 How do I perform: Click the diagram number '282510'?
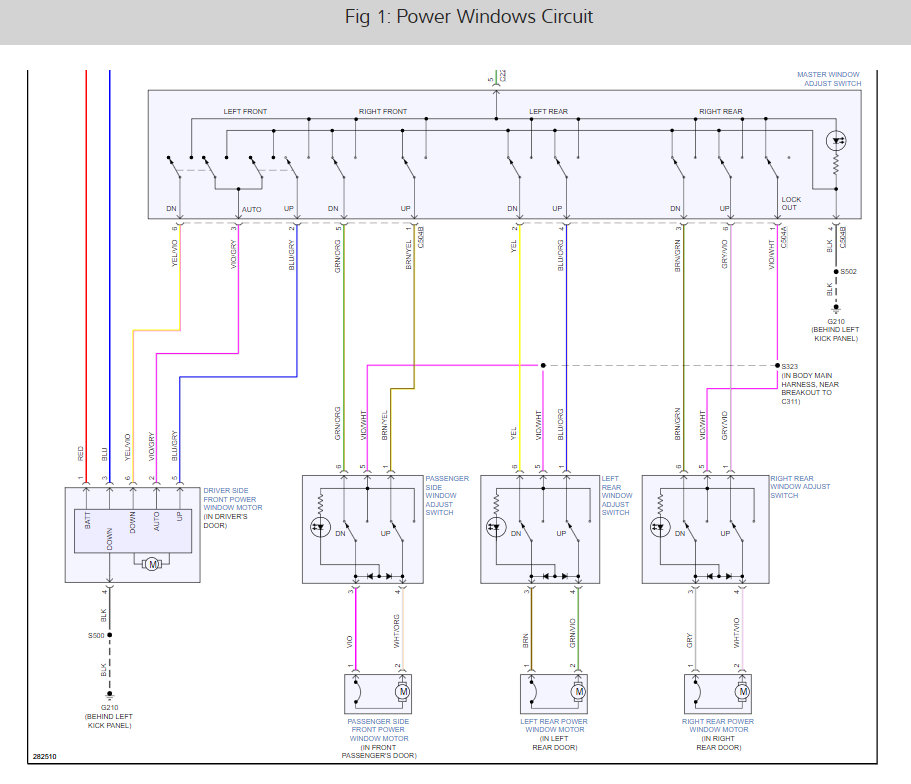point(45,756)
